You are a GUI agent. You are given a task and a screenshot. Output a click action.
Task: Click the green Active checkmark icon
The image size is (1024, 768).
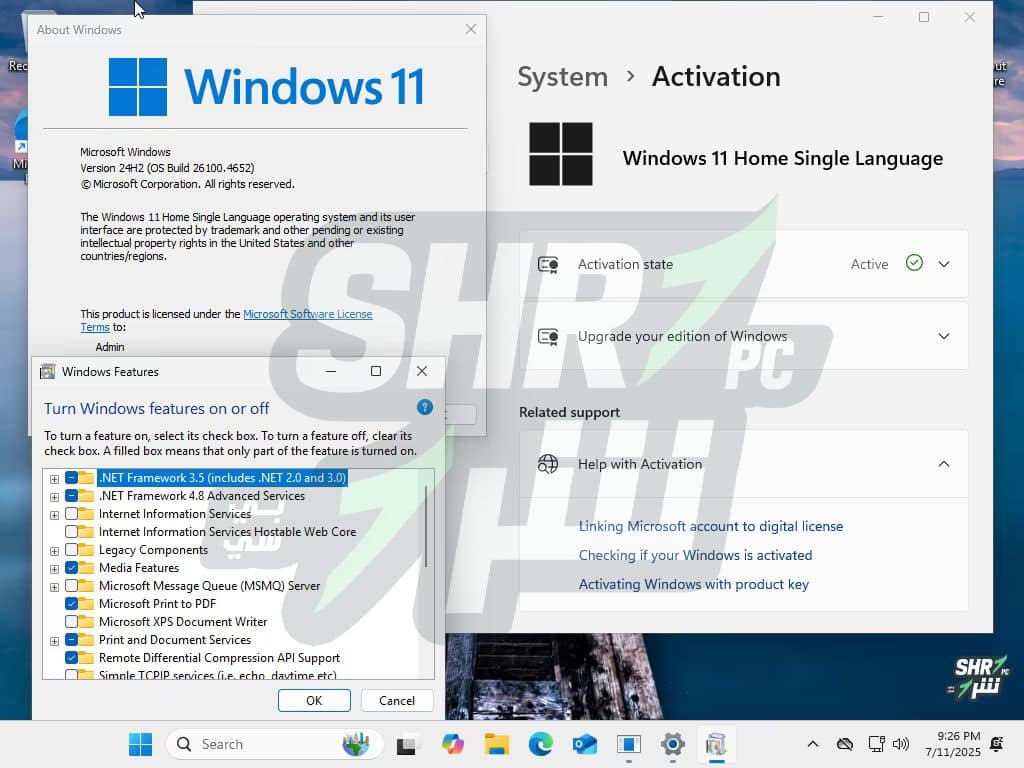(914, 263)
